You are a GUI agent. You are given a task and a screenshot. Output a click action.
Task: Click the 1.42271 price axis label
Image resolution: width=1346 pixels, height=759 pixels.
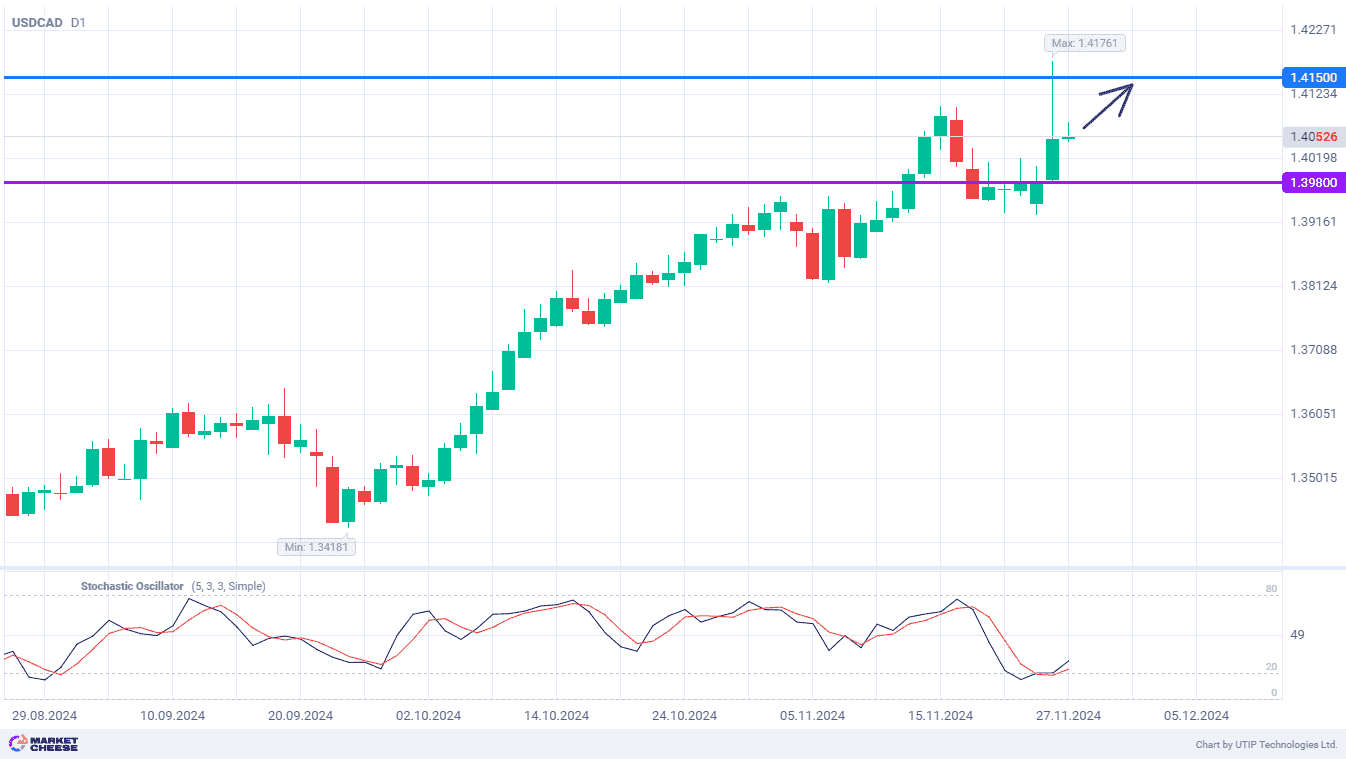(1313, 30)
